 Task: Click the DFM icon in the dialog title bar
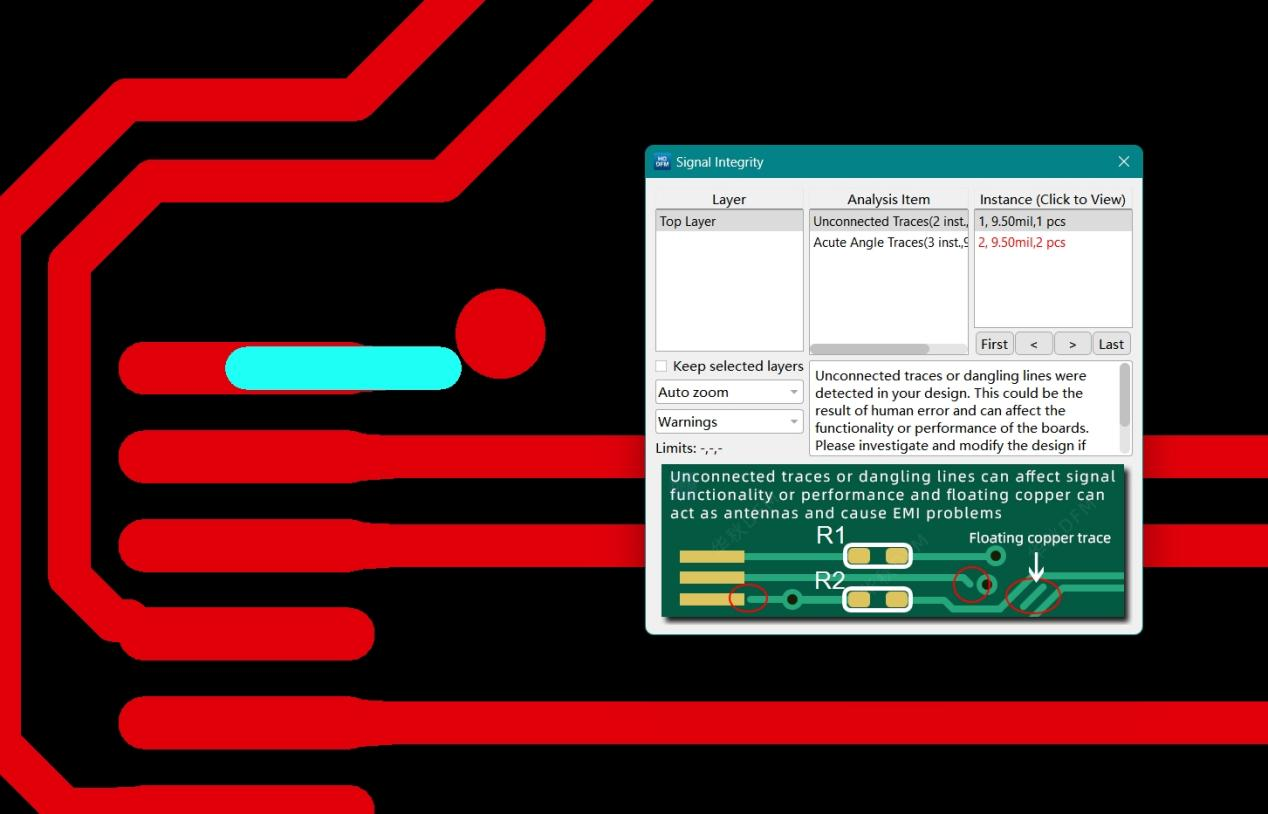[x=662, y=162]
